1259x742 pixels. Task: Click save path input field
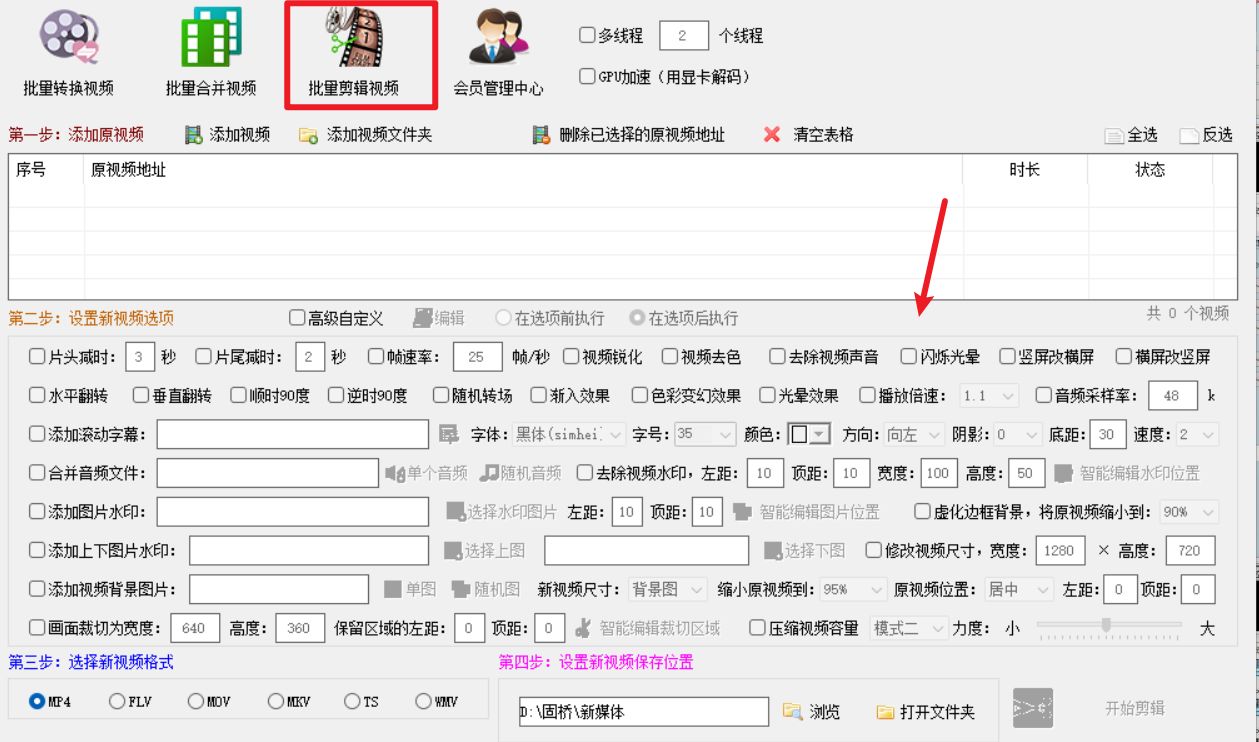coord(643,712)
